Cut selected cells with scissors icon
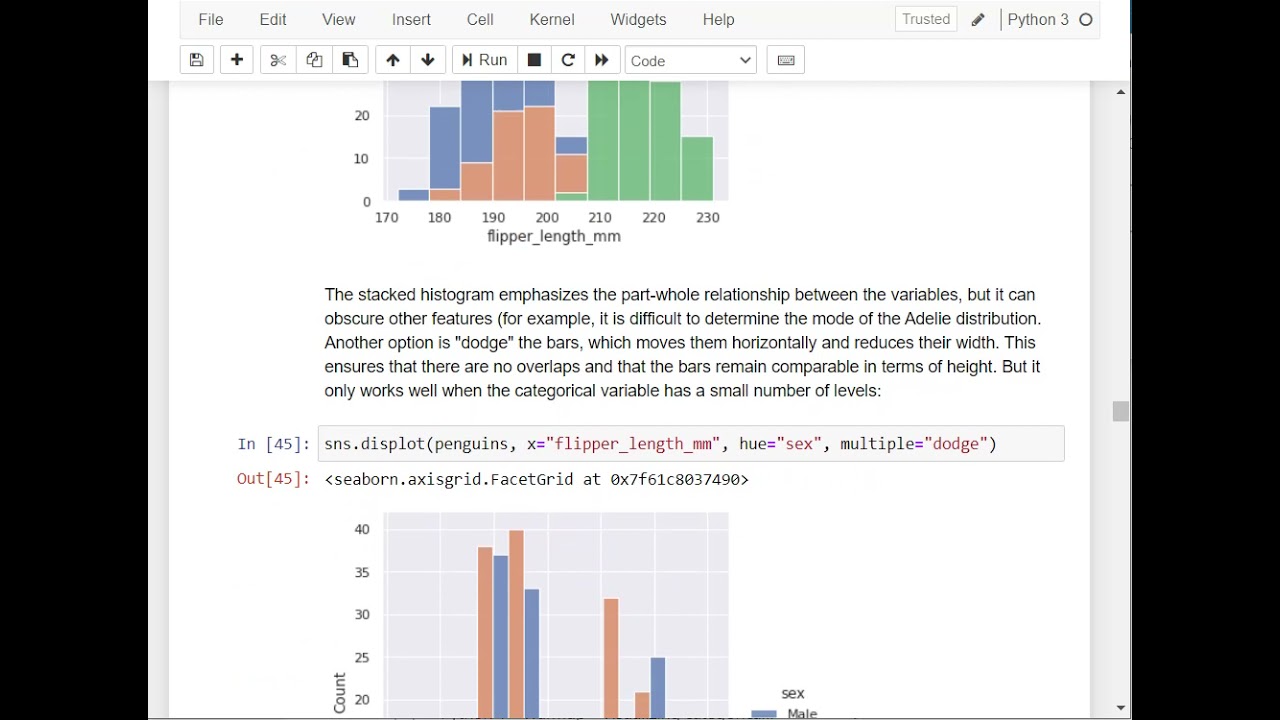 pyautogui.click(x=278, y=60)
